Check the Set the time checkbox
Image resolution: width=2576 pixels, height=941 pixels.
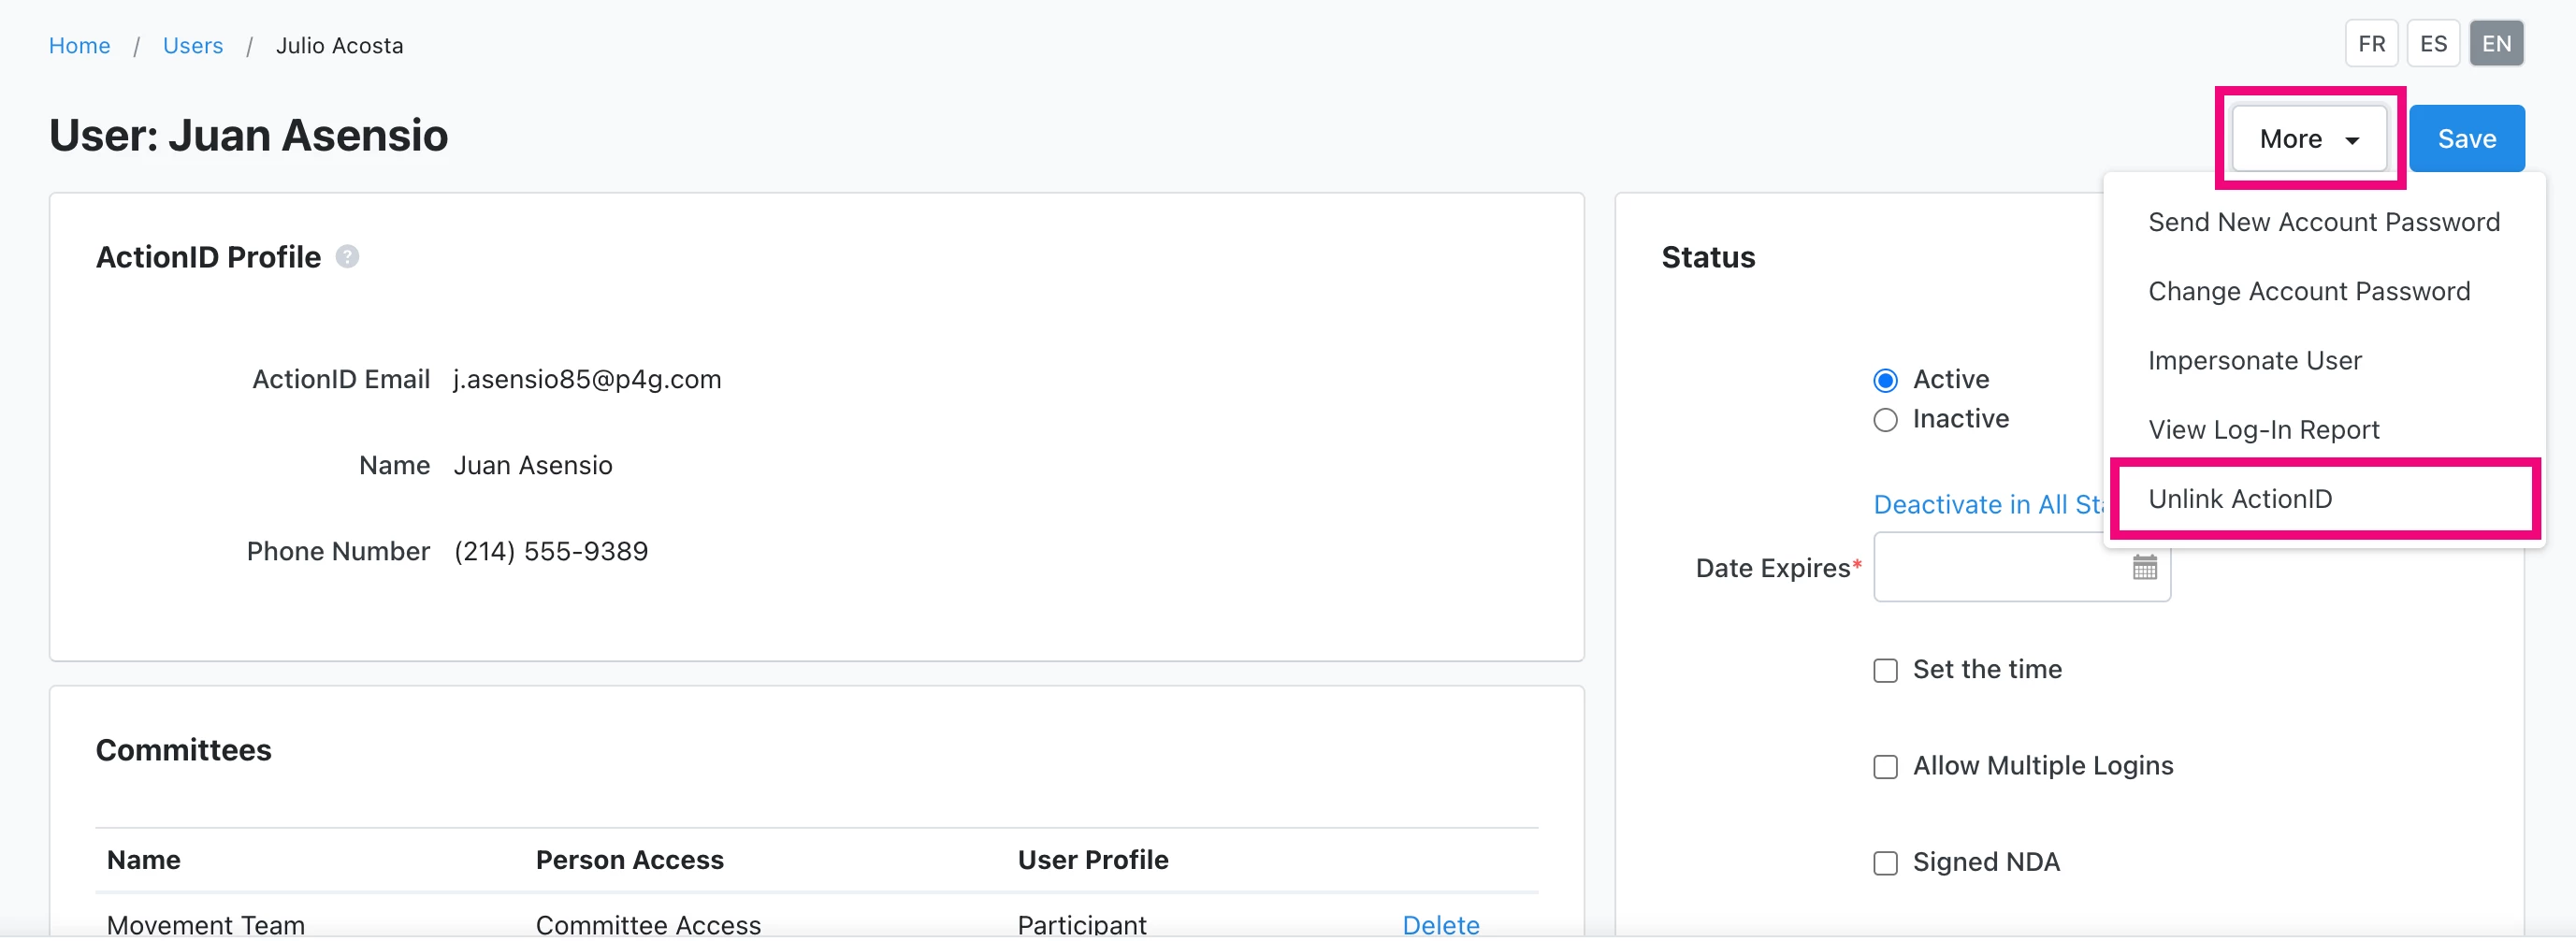click(x=1885, y=670)
